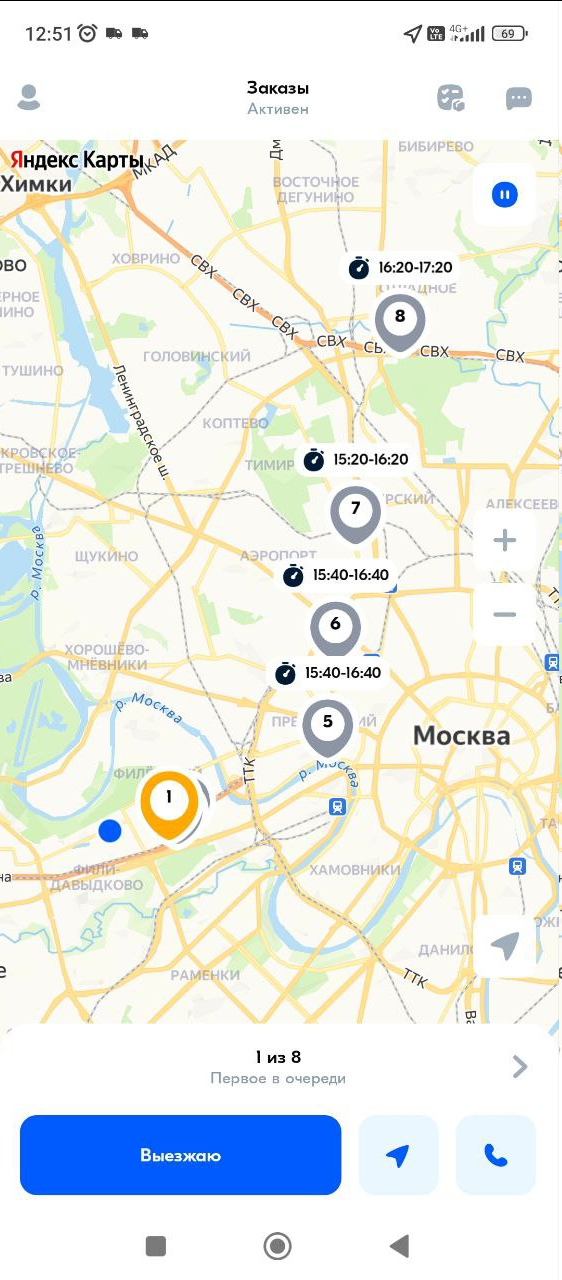Open the checklist tasks icon in header
Viewport: 562px width, 1280px height.
tap(451, 97)
